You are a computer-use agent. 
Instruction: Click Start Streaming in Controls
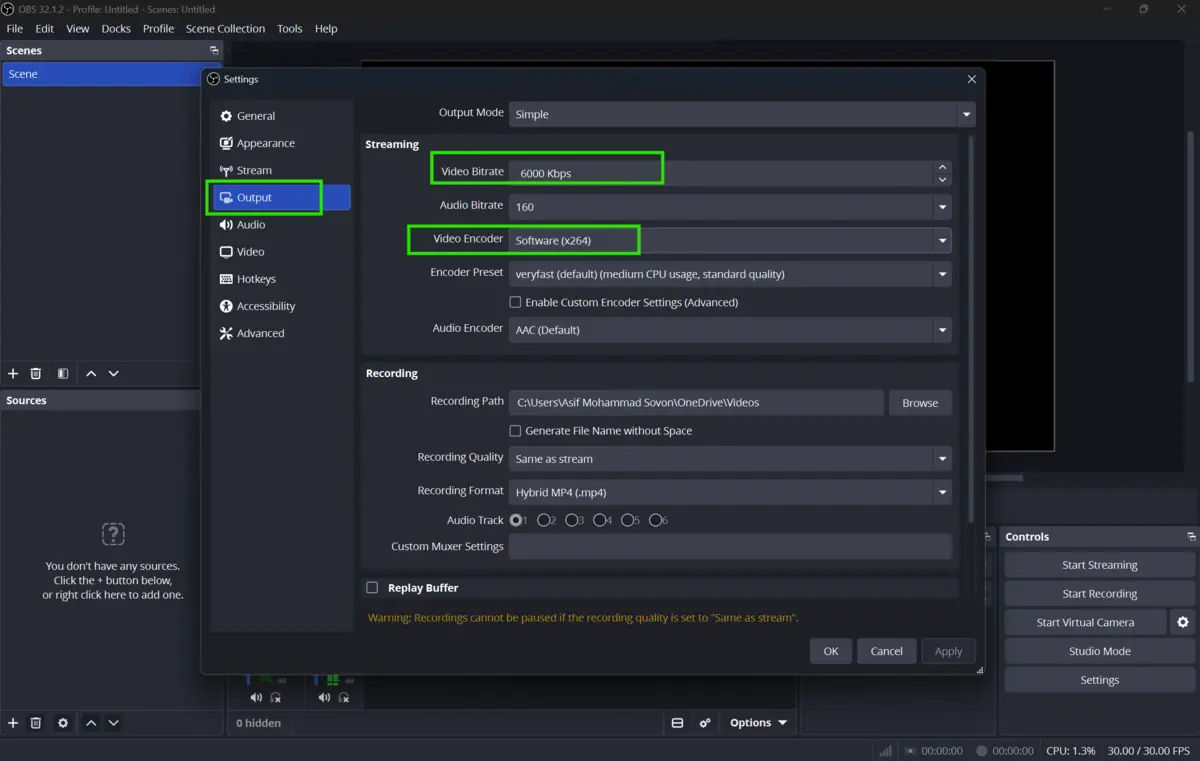1099,565
